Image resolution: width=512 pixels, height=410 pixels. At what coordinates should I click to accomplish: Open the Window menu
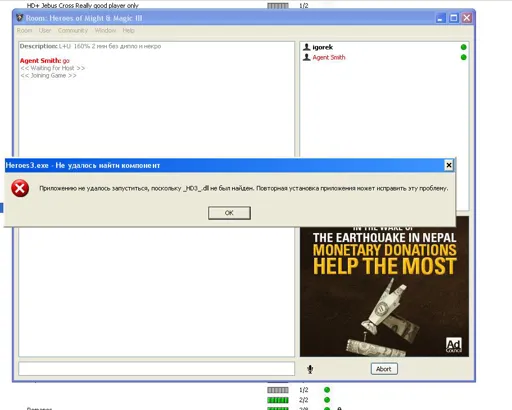click(105, 30)
